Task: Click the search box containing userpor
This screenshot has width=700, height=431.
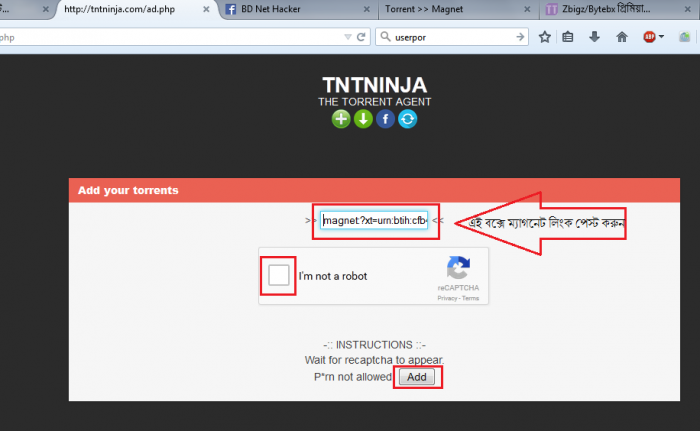Action: click(x=452, y=37)
